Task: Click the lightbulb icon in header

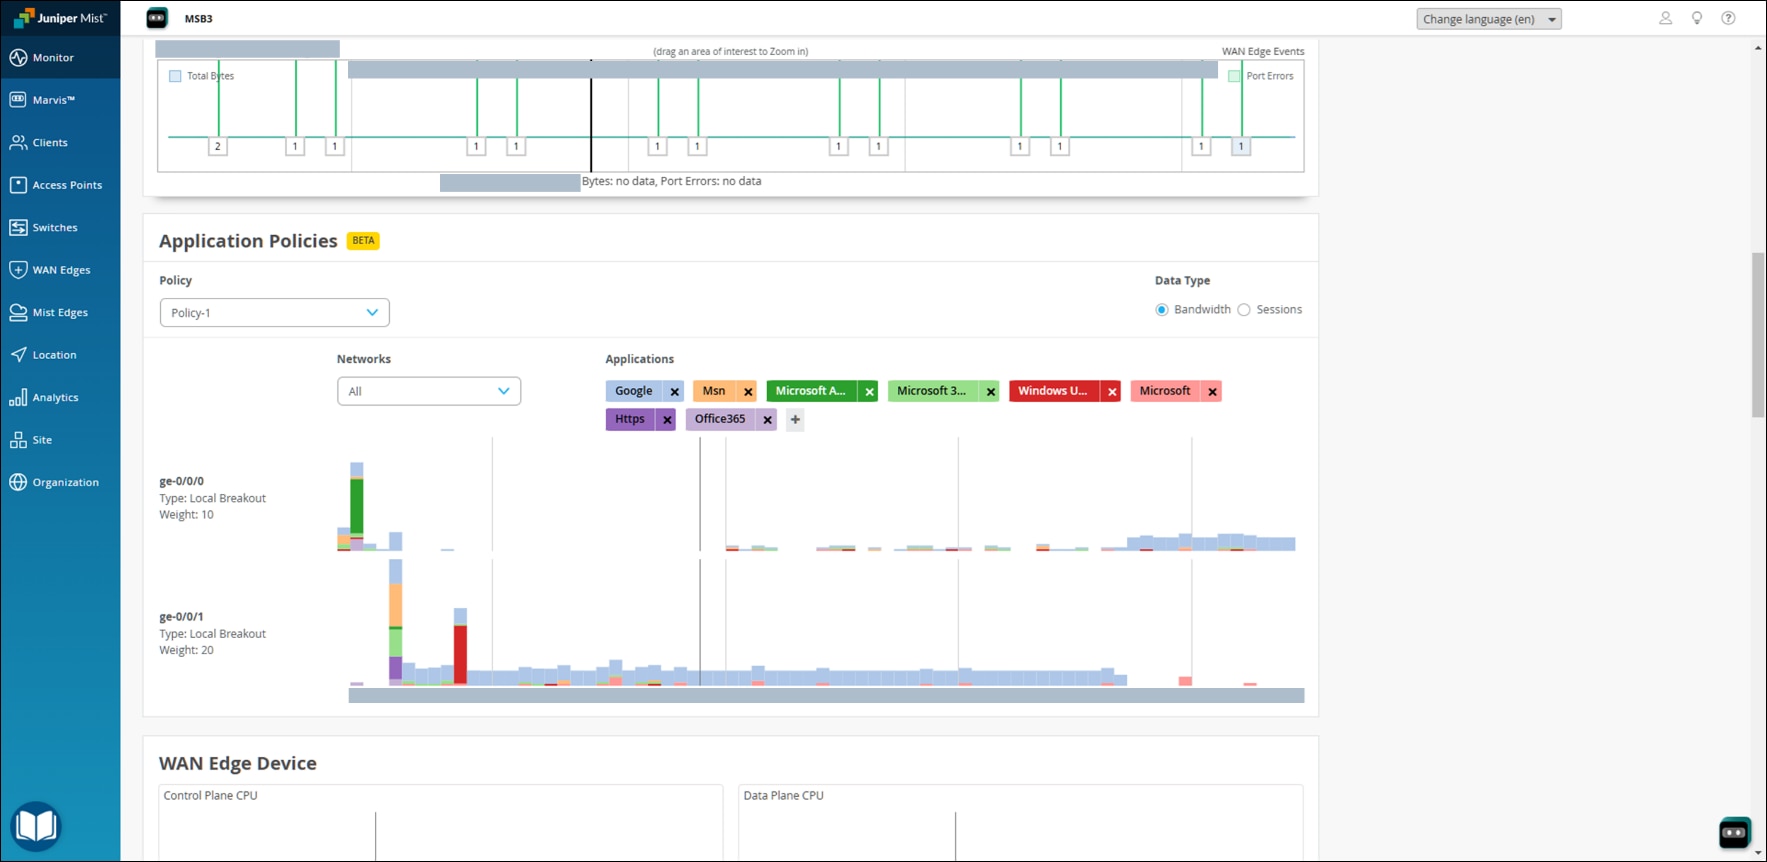Action: (1697, 18)
